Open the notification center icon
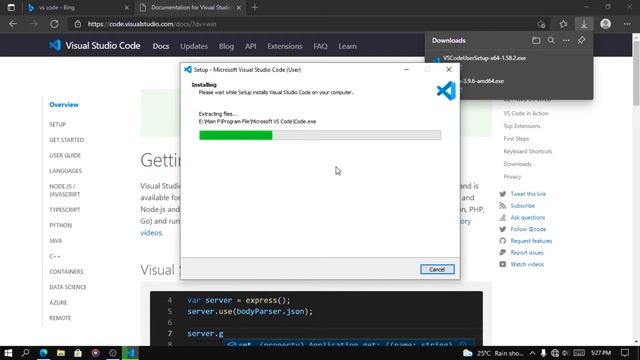 [x=625, y=353]
